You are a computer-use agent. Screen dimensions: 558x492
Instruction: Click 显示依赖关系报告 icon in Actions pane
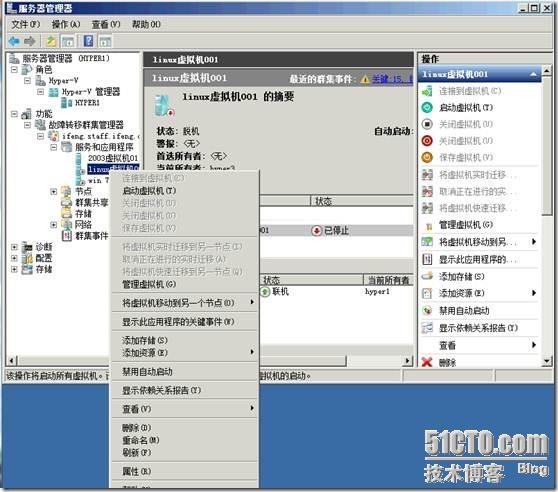pyautogui.click(x=427, y=328)
